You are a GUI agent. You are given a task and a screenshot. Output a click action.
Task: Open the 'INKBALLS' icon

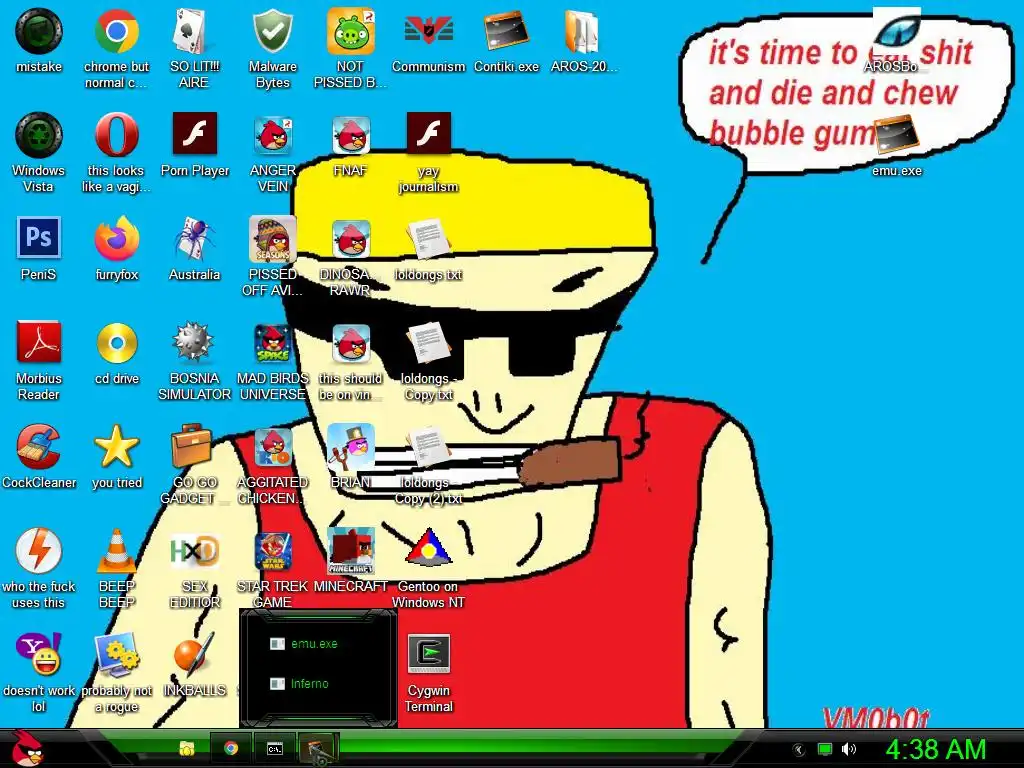click(194, 654)
